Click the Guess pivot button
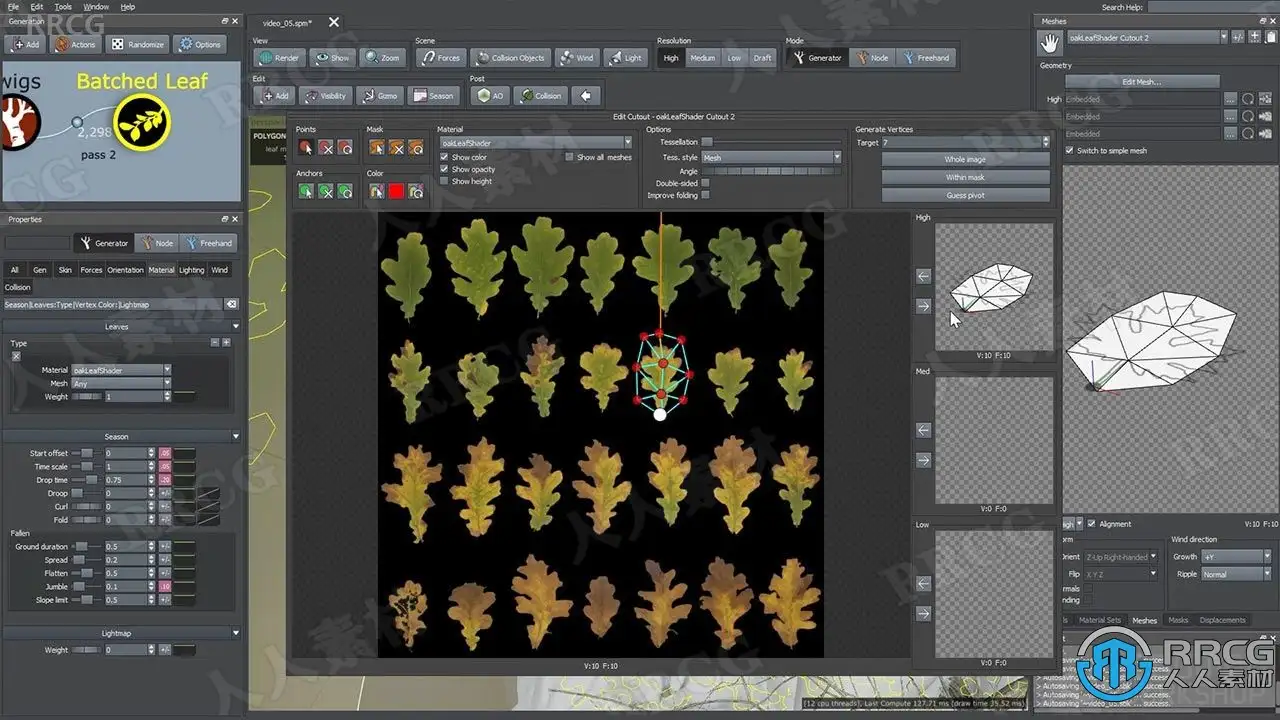This screenshot has height=720, width=1280. pos(965,195)
